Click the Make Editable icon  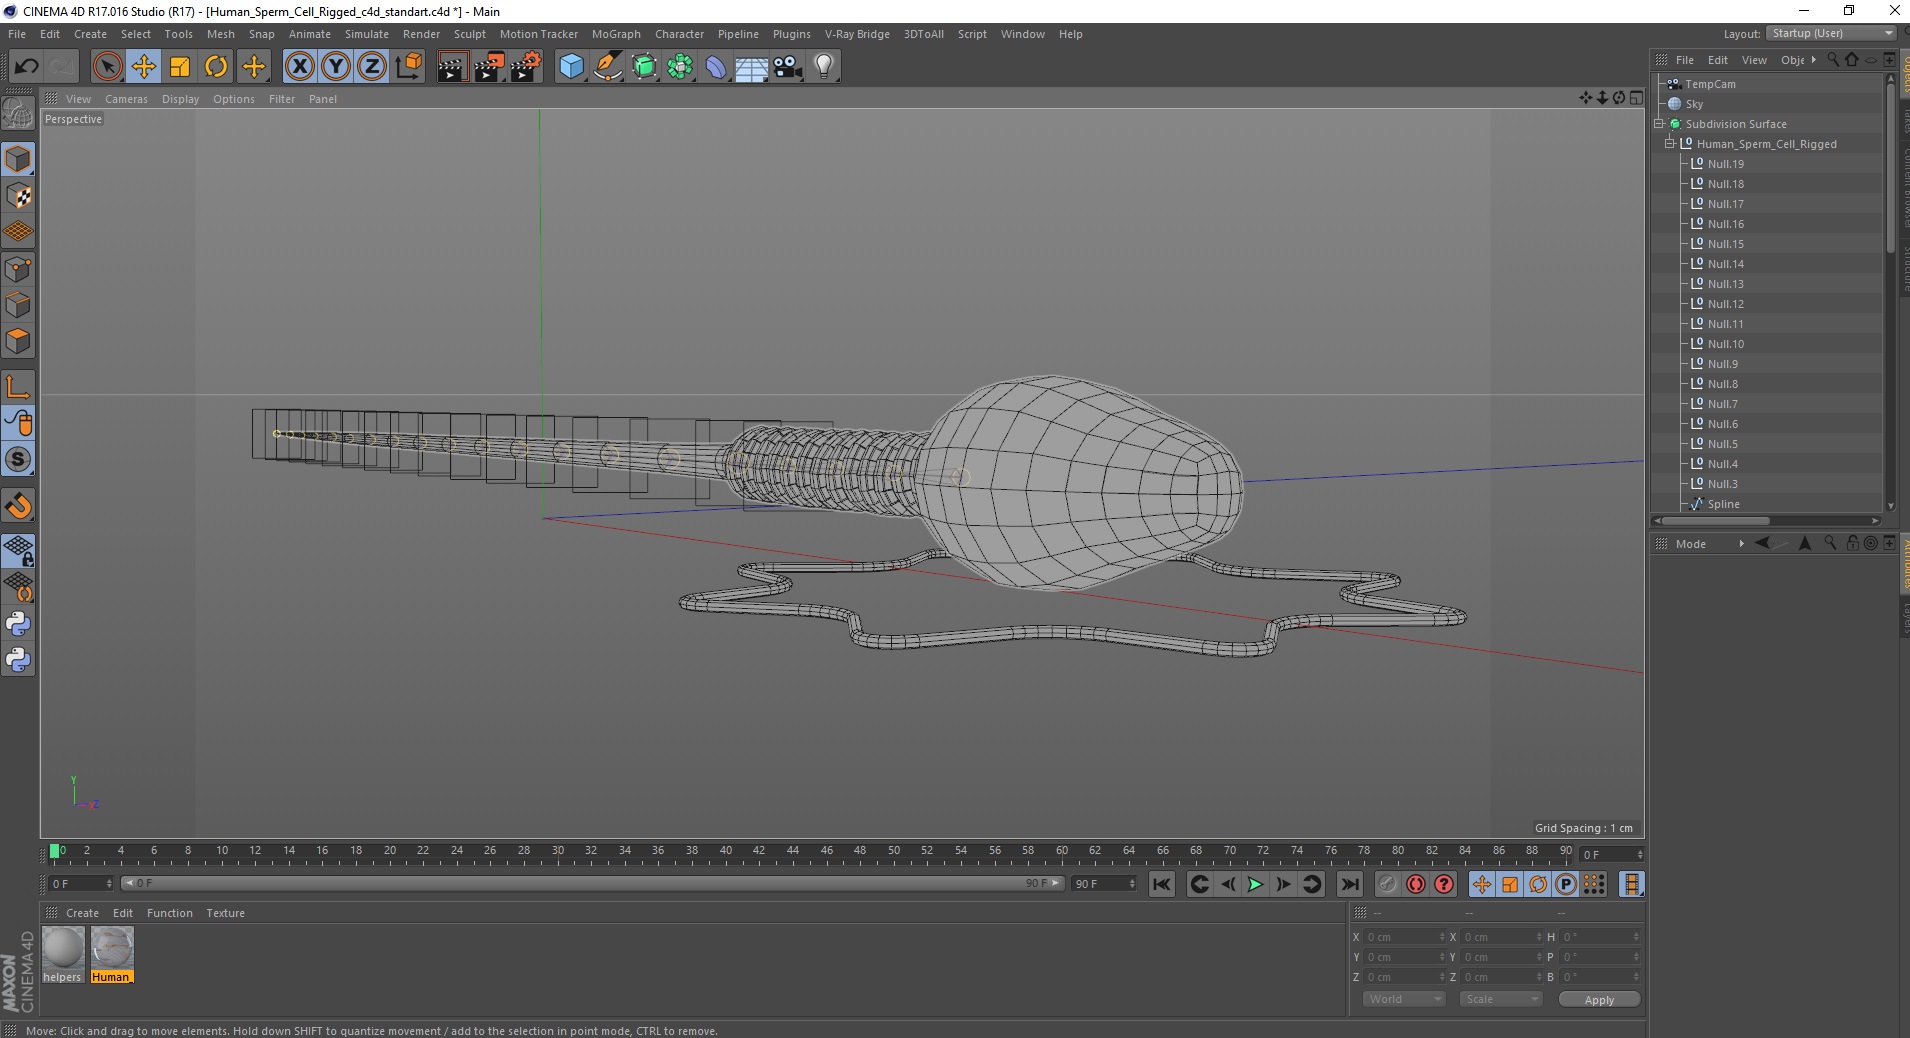pyautogui.click(x=18, y=114)
